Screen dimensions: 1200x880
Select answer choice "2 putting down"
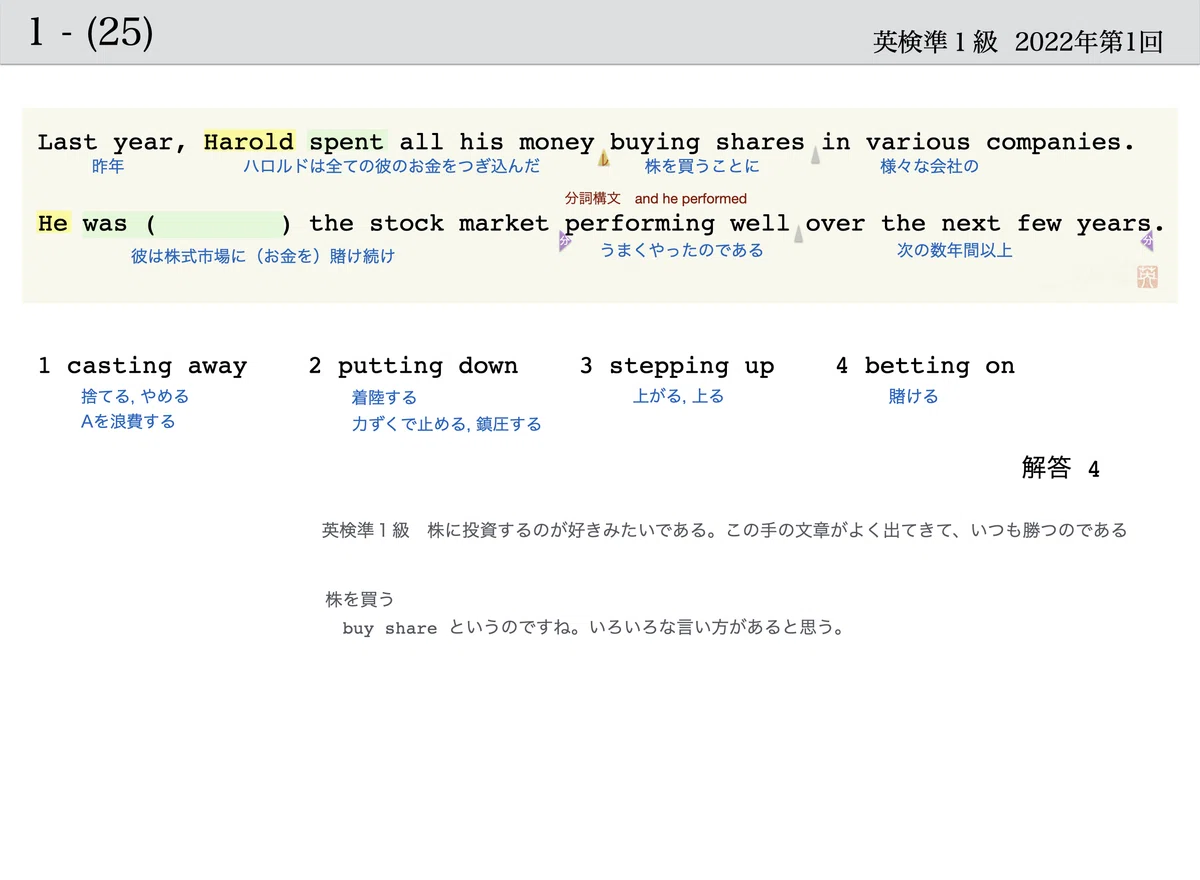(413, 366)
